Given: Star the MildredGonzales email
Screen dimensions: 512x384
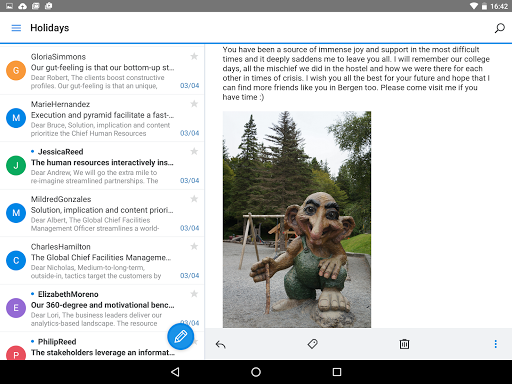Looking at the screenshot, I should pyautogui.click(x=194, y=199).
